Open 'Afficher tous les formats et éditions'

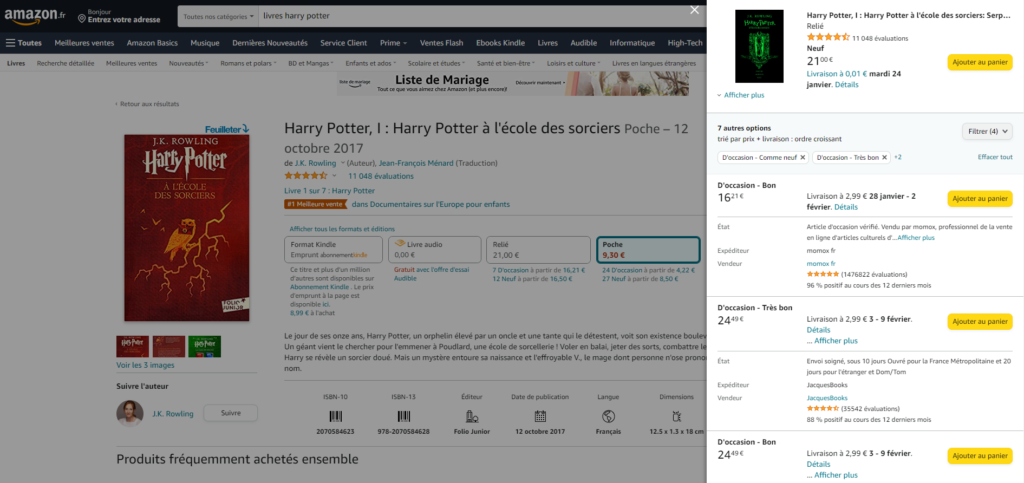tap(342, 229)
